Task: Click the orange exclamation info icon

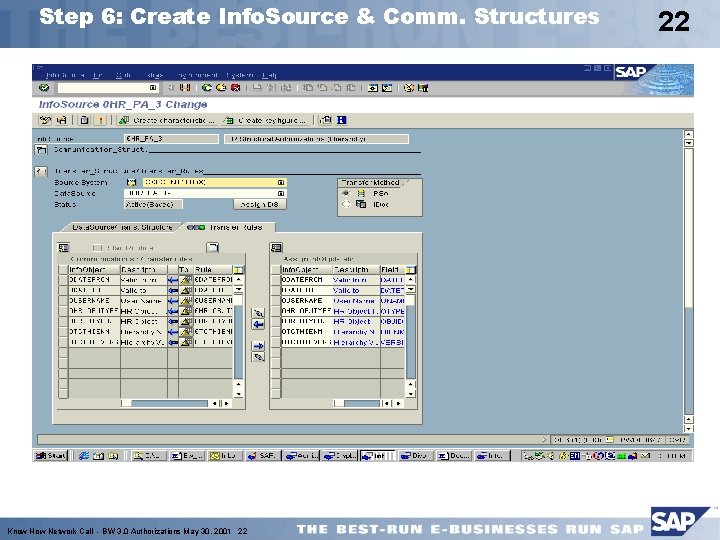Action: point(100,120)
